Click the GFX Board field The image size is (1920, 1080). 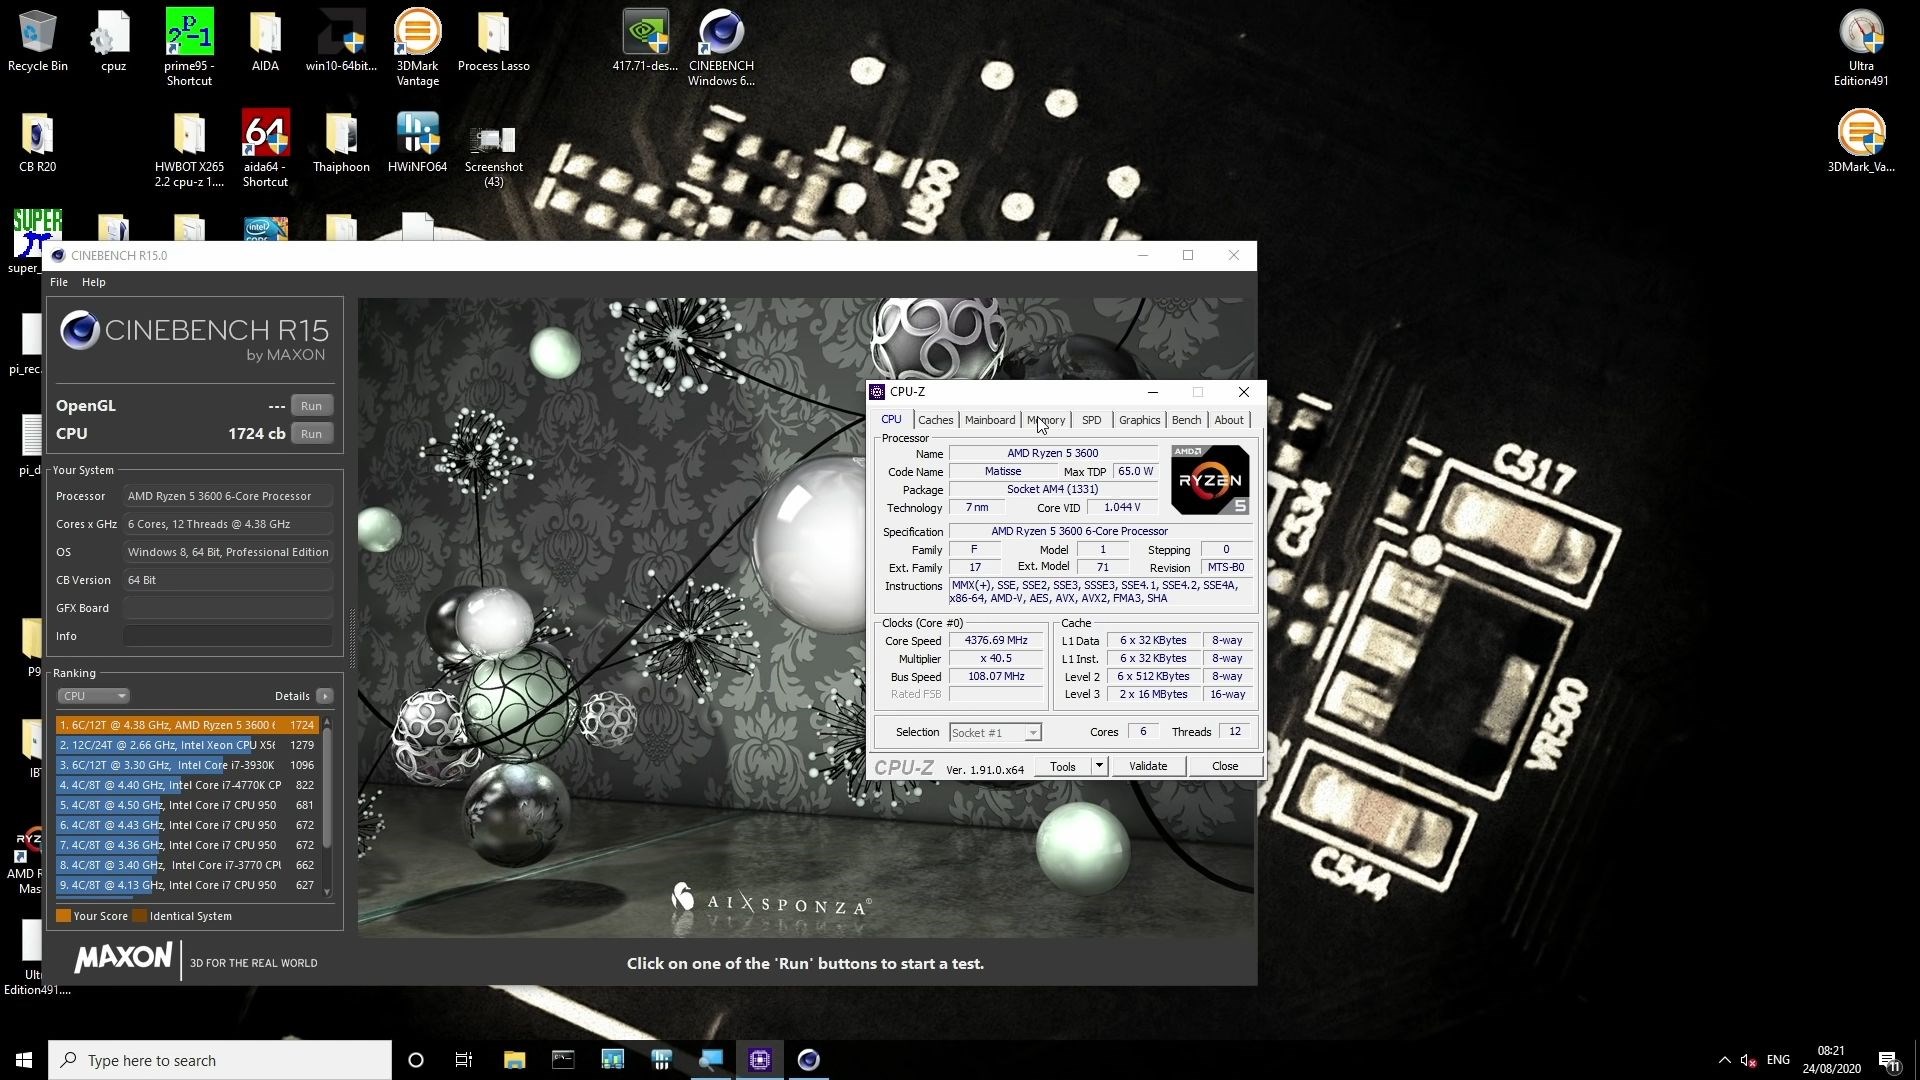[228, 608]
